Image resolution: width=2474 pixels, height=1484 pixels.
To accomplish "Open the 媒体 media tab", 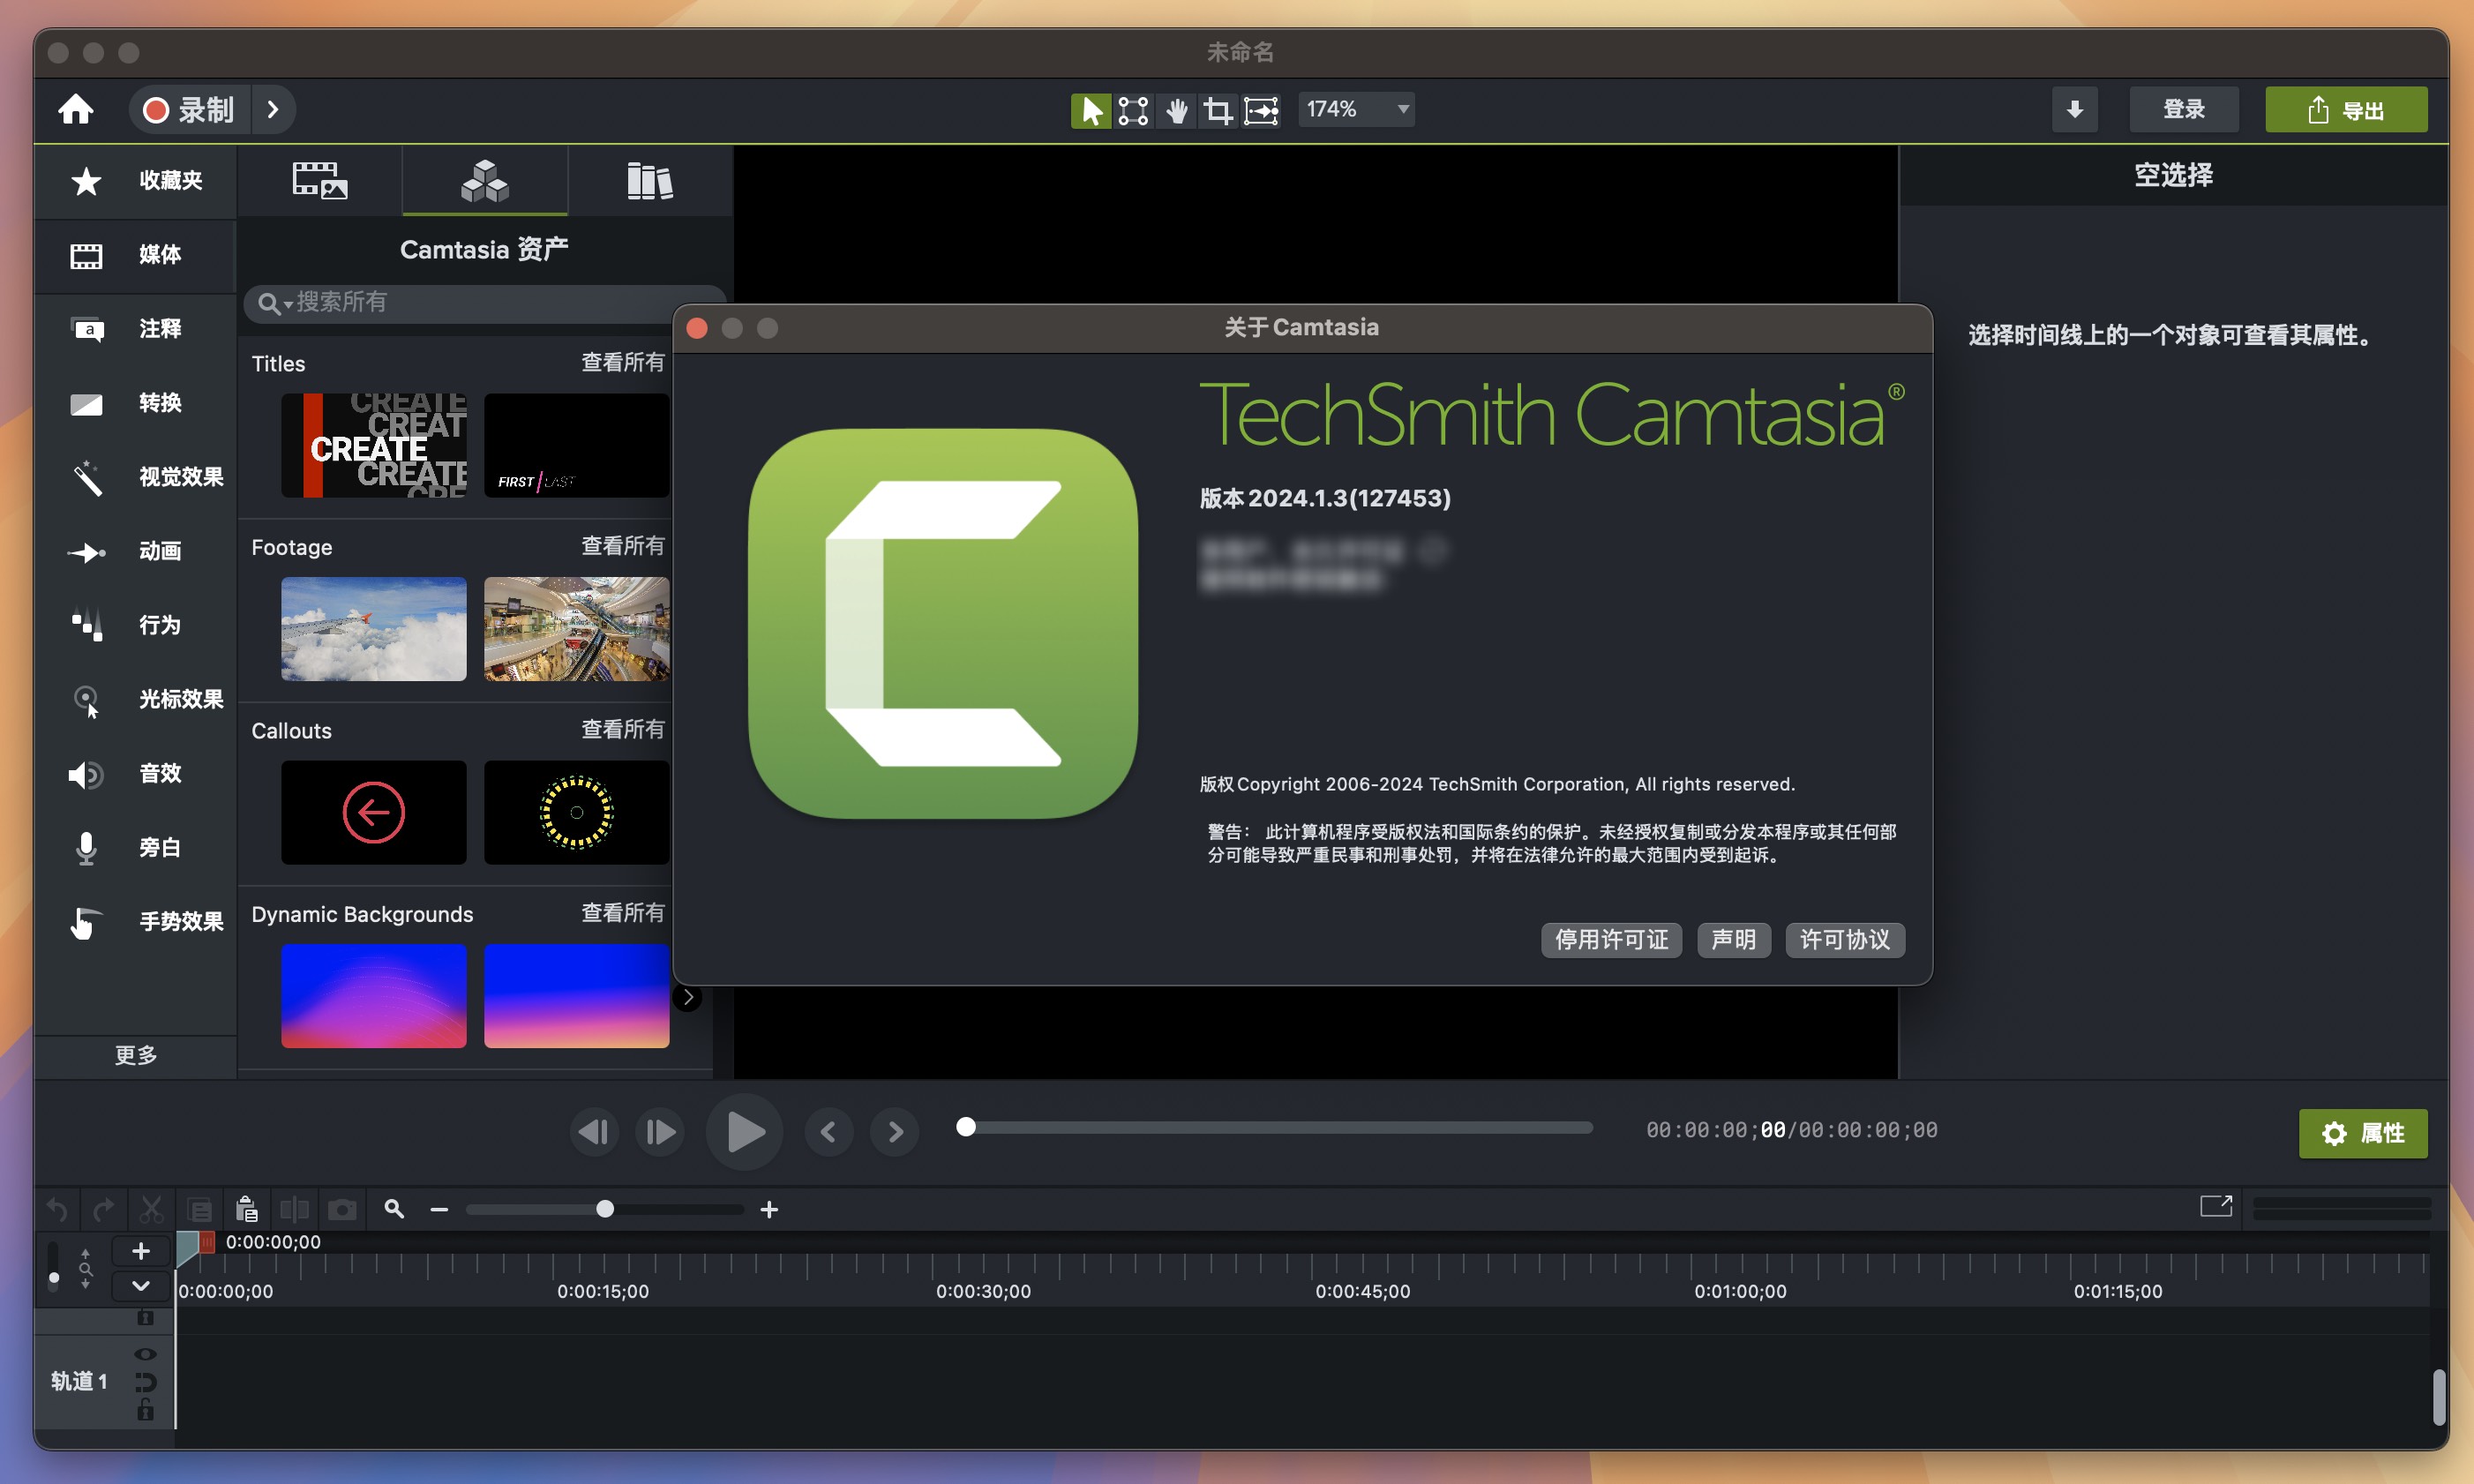I will tap(136, 255).
